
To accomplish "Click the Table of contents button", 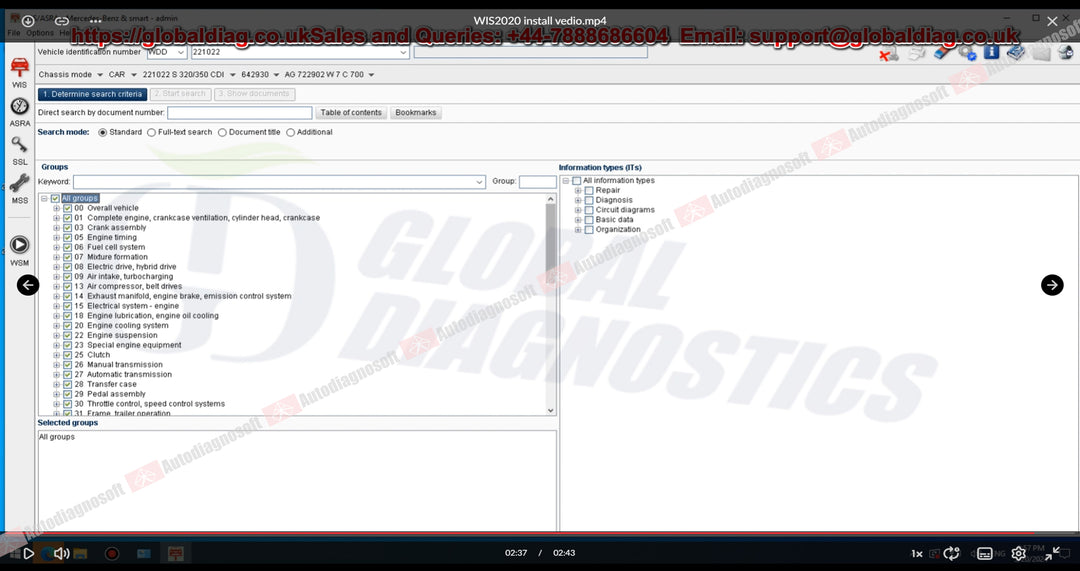I will (351, 113).
